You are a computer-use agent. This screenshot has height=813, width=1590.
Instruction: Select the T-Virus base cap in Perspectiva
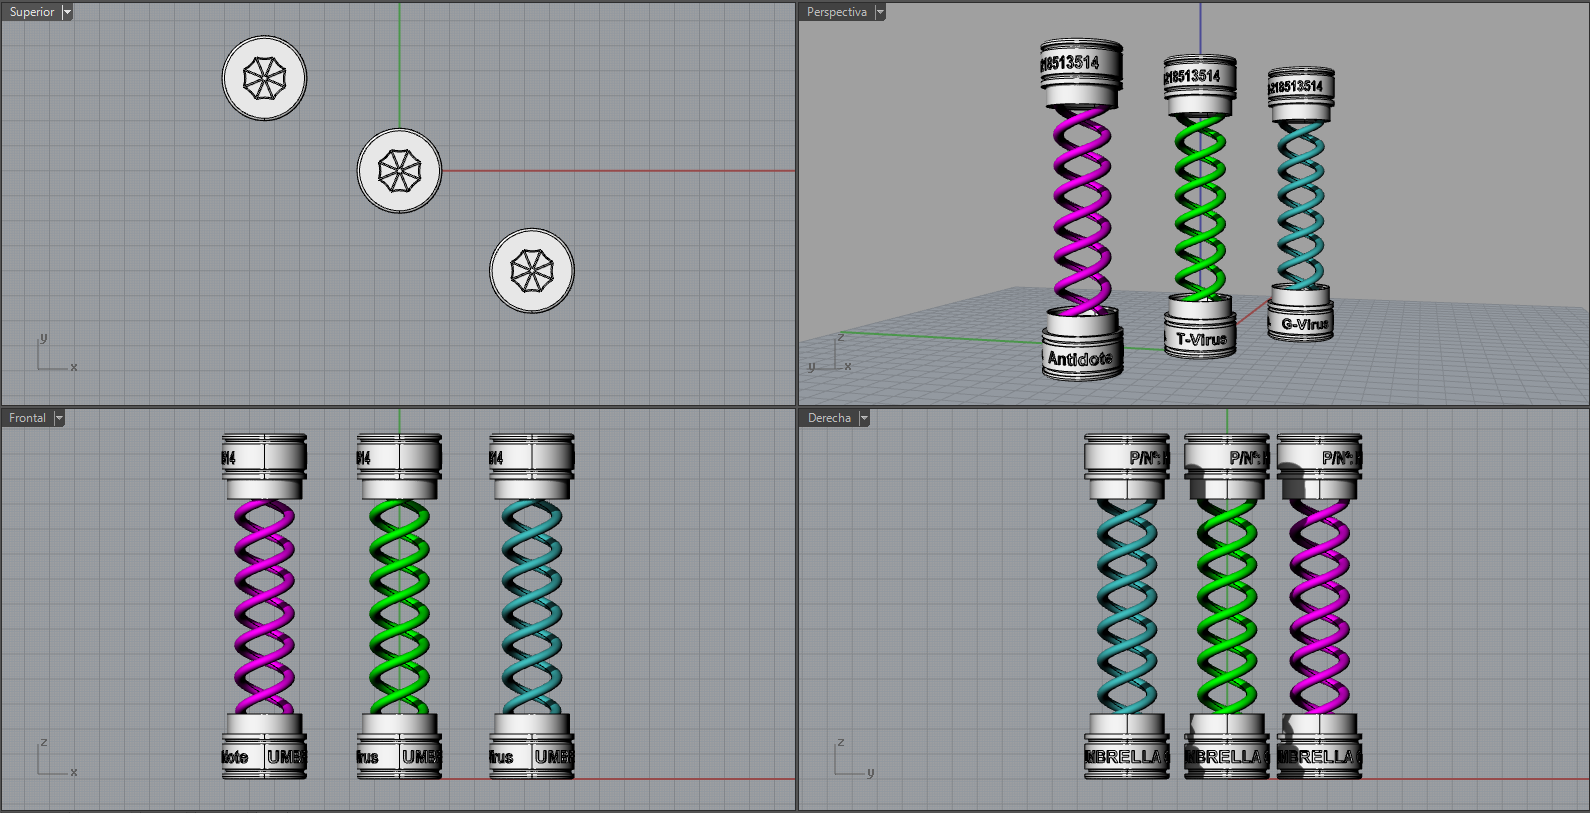[1201, 326]
